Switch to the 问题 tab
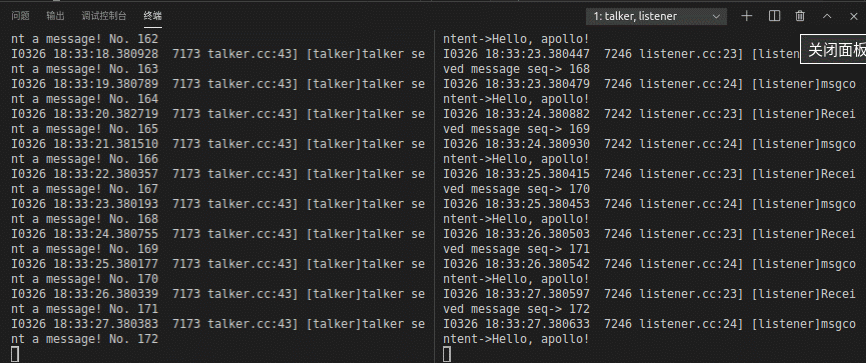866x363 pixels. 20,16
